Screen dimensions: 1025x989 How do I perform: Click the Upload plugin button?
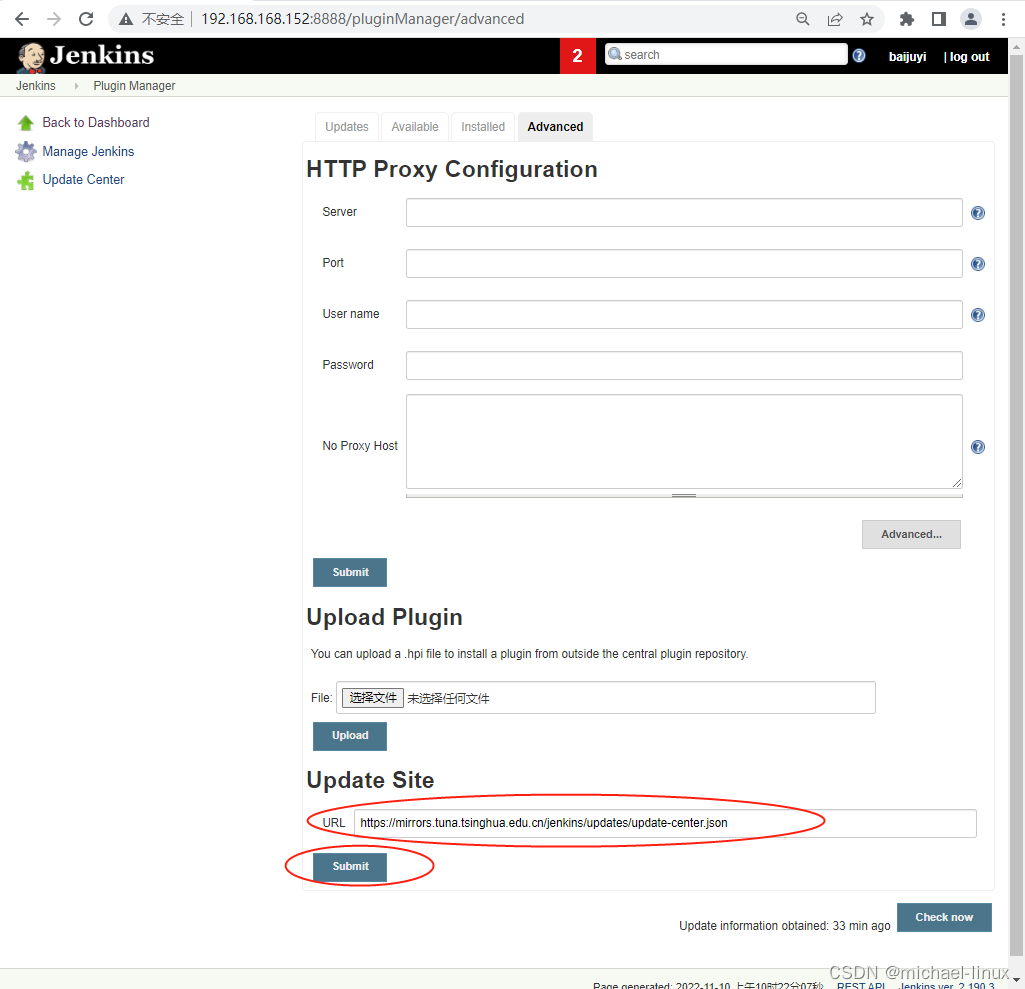(x=350, y=736)
